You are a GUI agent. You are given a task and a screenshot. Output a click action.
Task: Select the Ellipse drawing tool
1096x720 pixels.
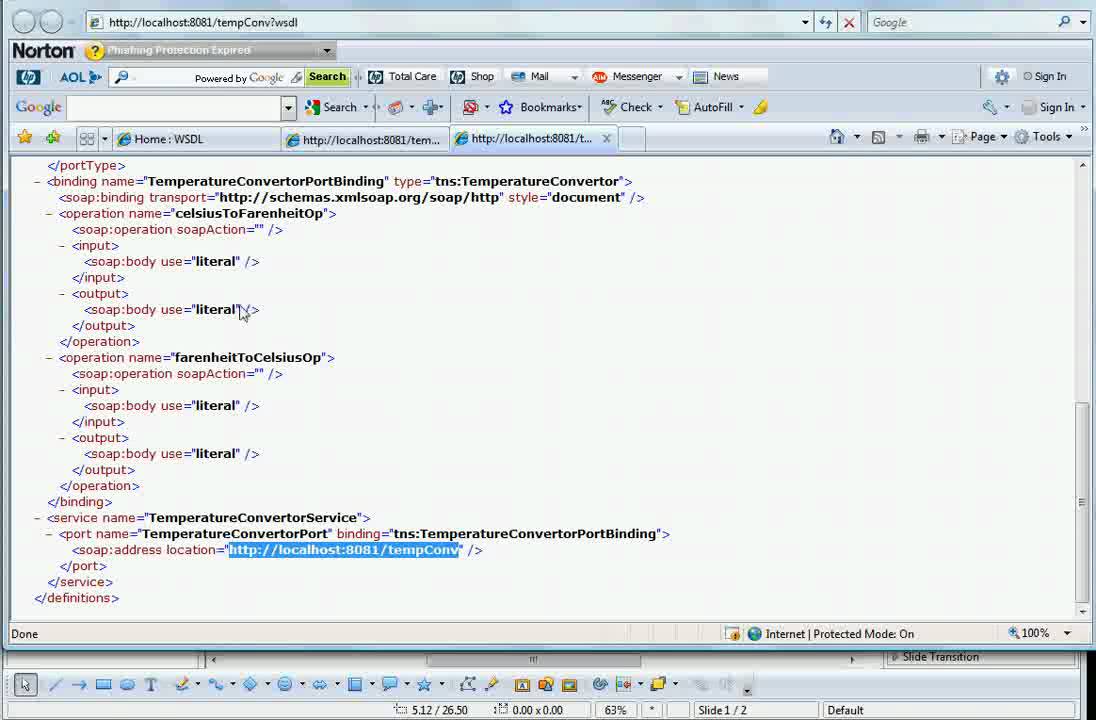tap(127, 685)
